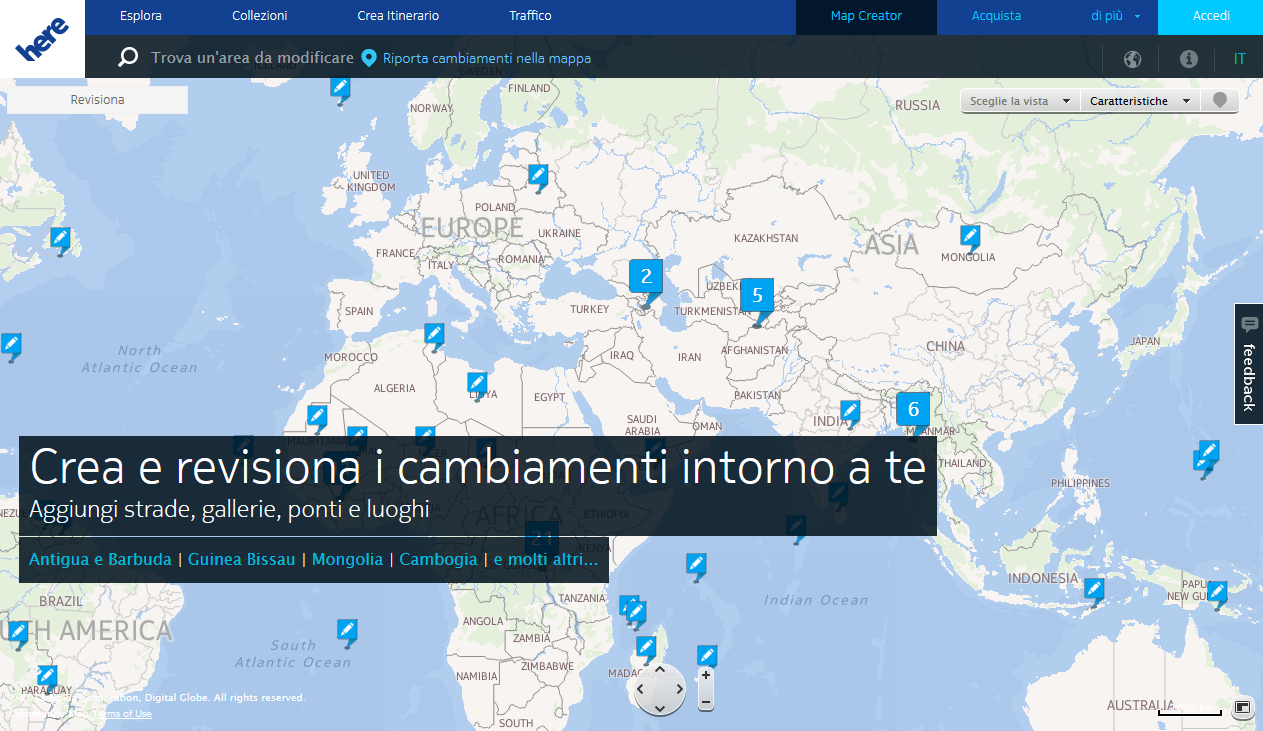Pan map left with arrow control

[x=641, y=689]
